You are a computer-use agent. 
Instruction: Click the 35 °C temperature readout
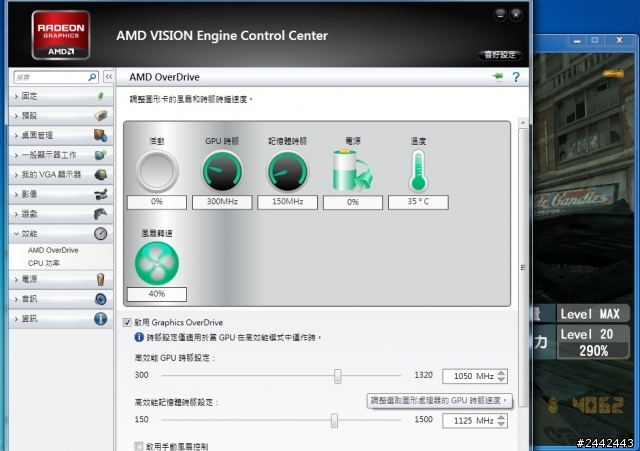[418, 202]
